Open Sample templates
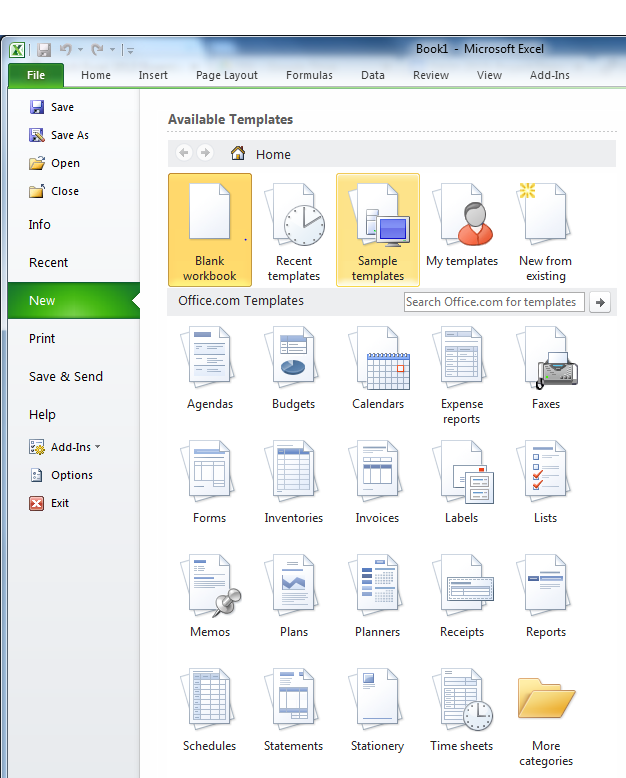 377,230
